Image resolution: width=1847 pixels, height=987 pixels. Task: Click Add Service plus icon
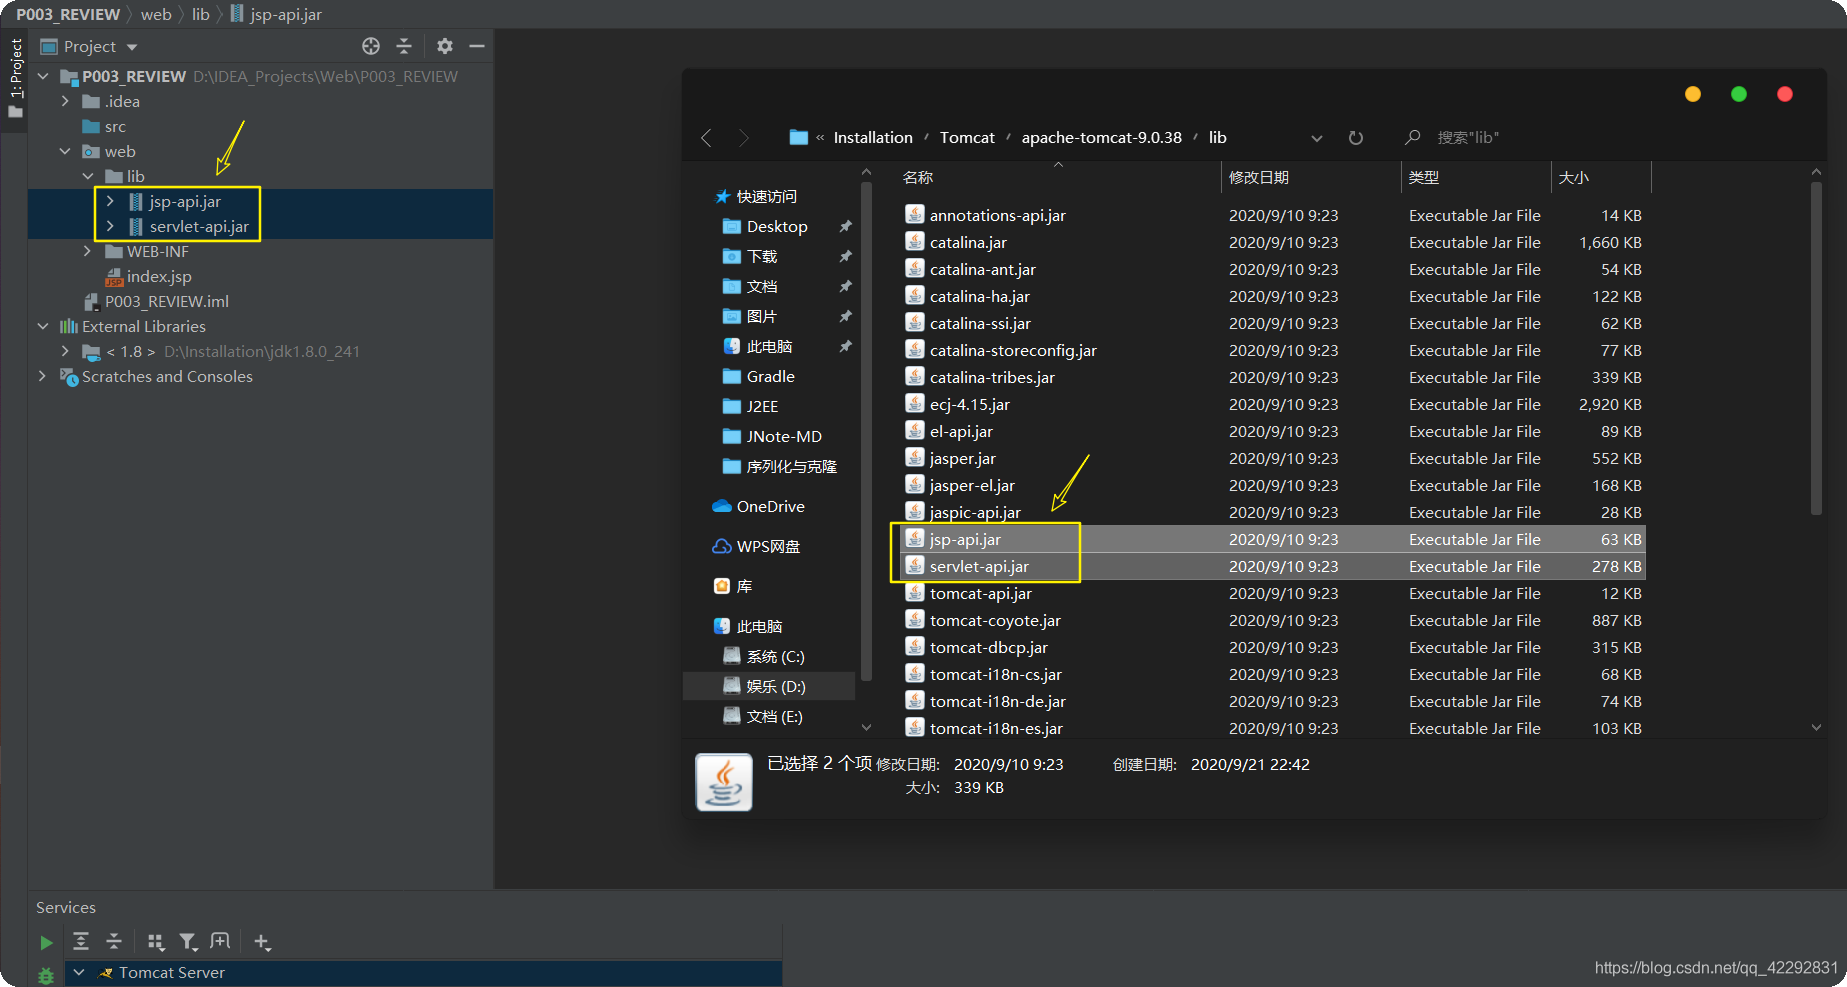[262, 941]
